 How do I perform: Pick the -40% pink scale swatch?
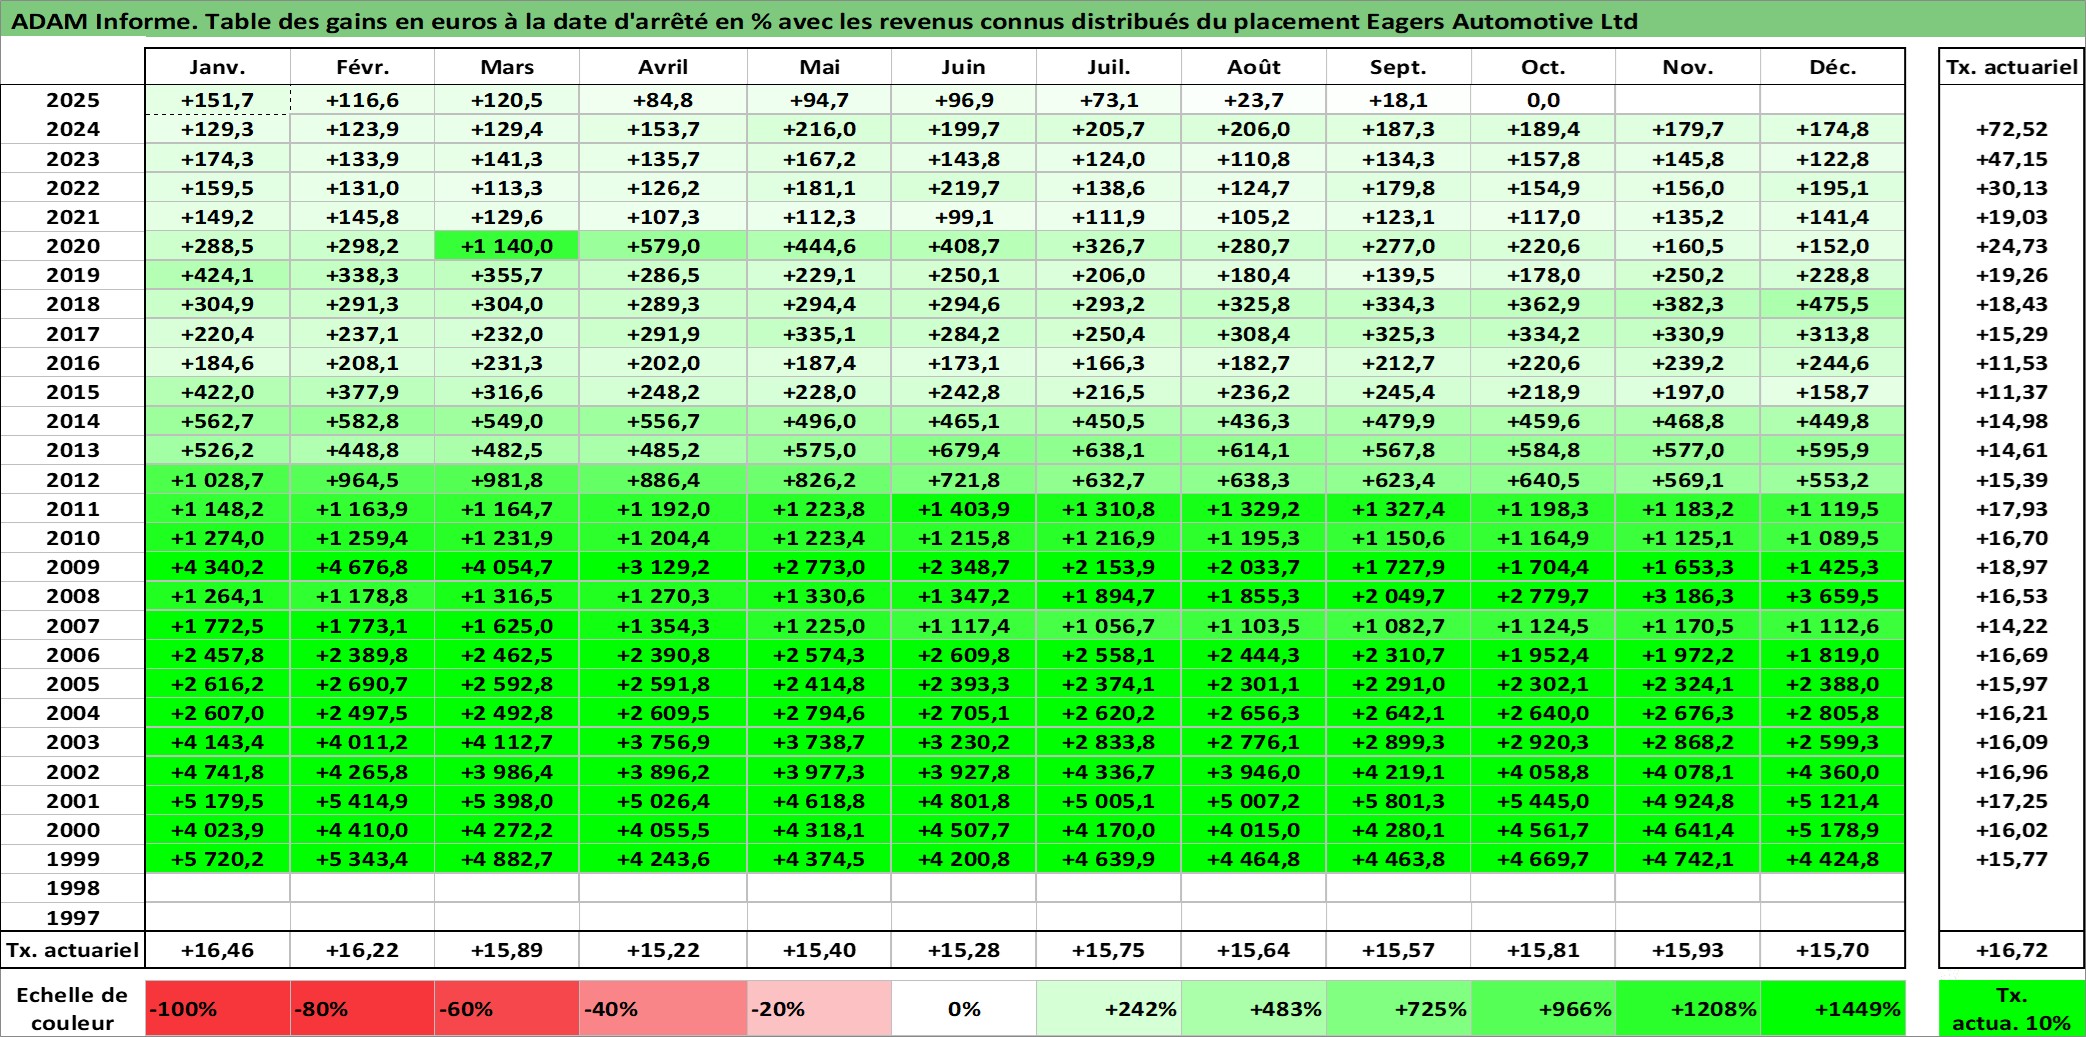click(663, 1009)
